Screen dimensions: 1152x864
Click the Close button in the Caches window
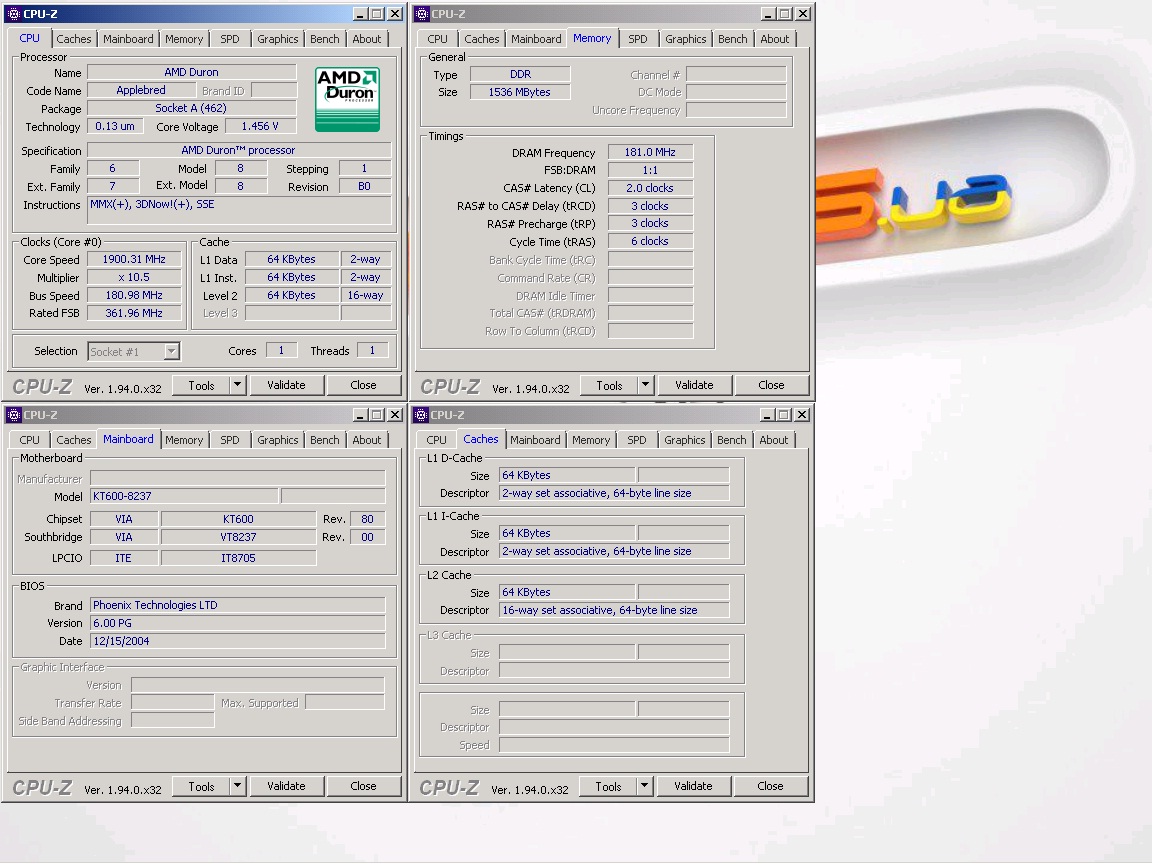point(770,786)
